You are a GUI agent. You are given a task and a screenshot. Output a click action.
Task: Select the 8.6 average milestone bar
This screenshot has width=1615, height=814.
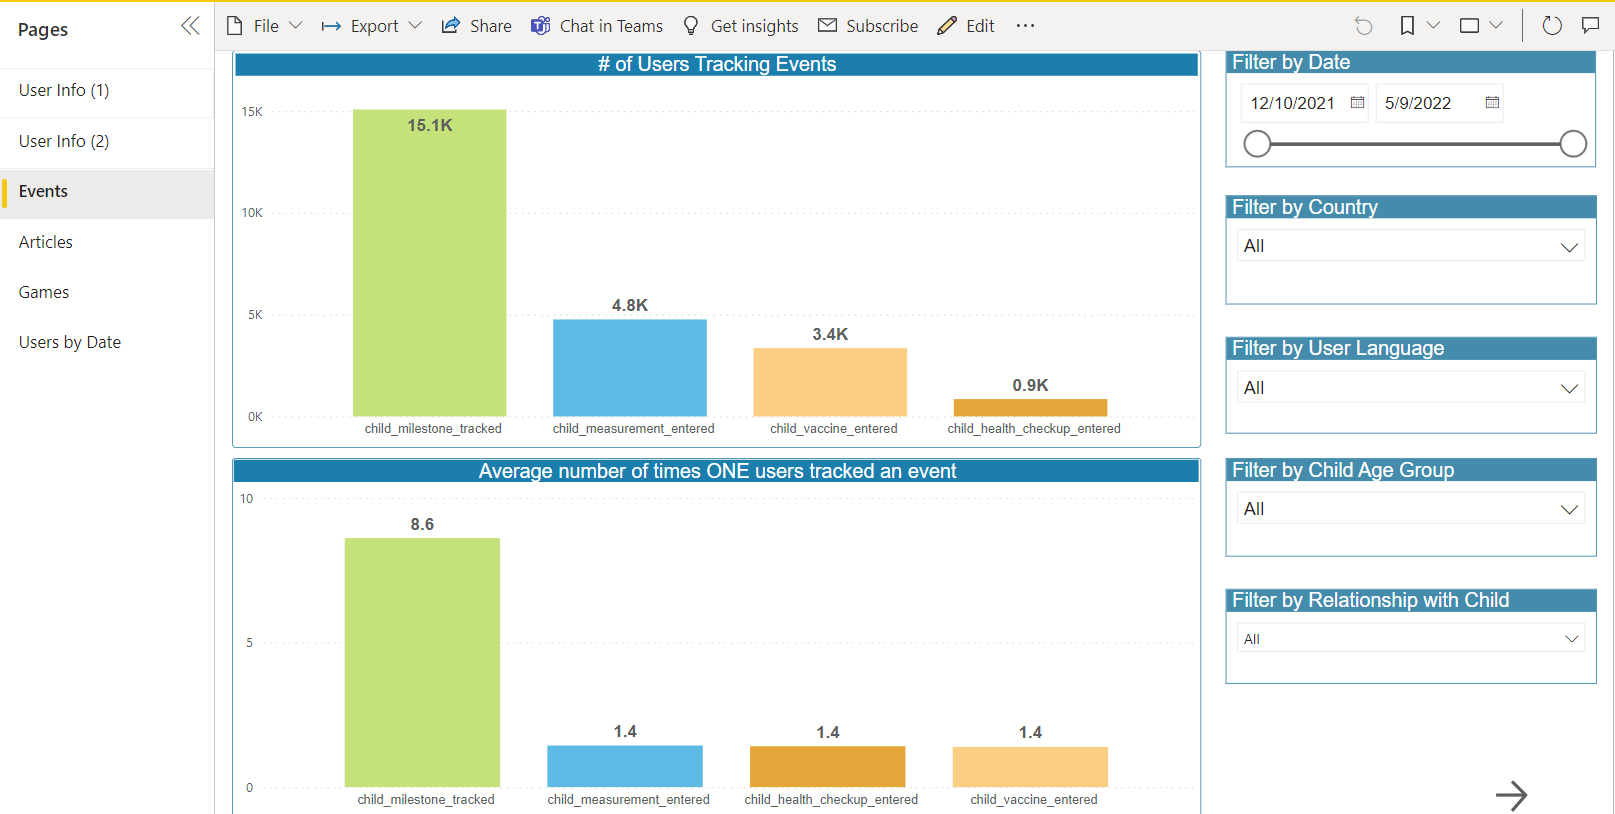click(422, 663)
